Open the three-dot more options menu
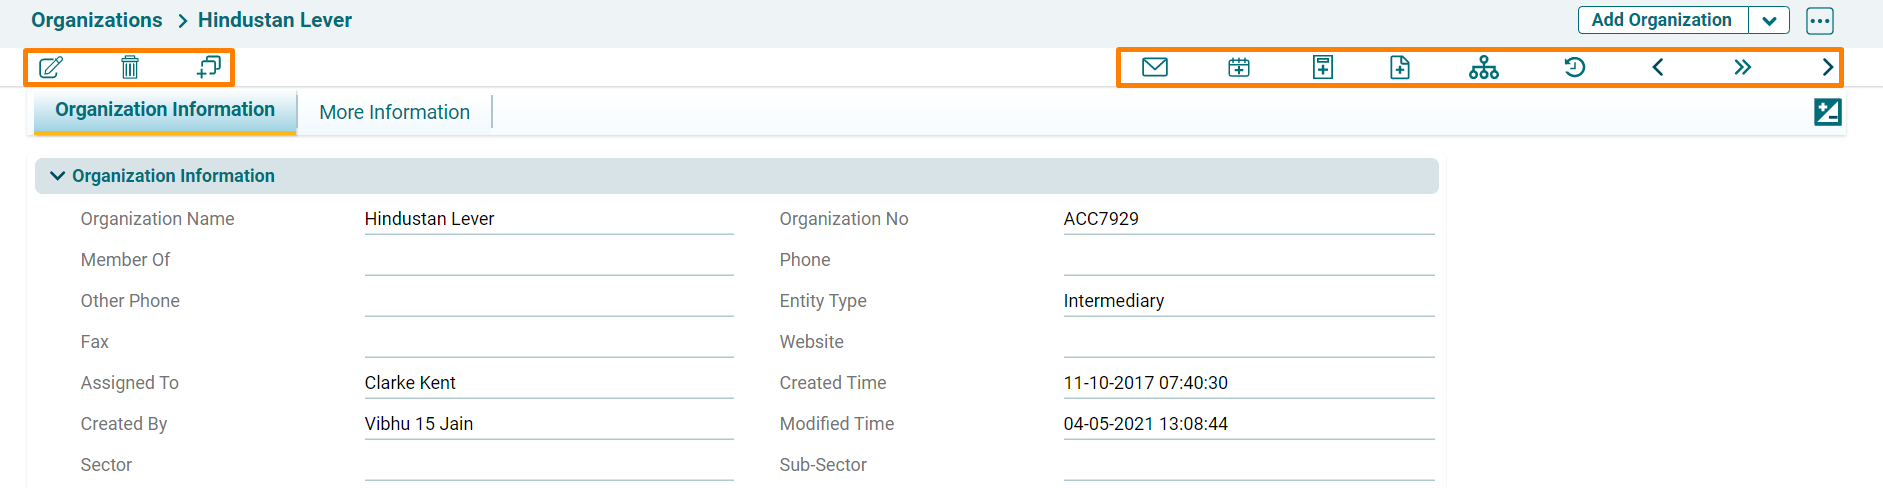Image resolution: width=1883 pixels, height=488 pixels. [1820, 21]
